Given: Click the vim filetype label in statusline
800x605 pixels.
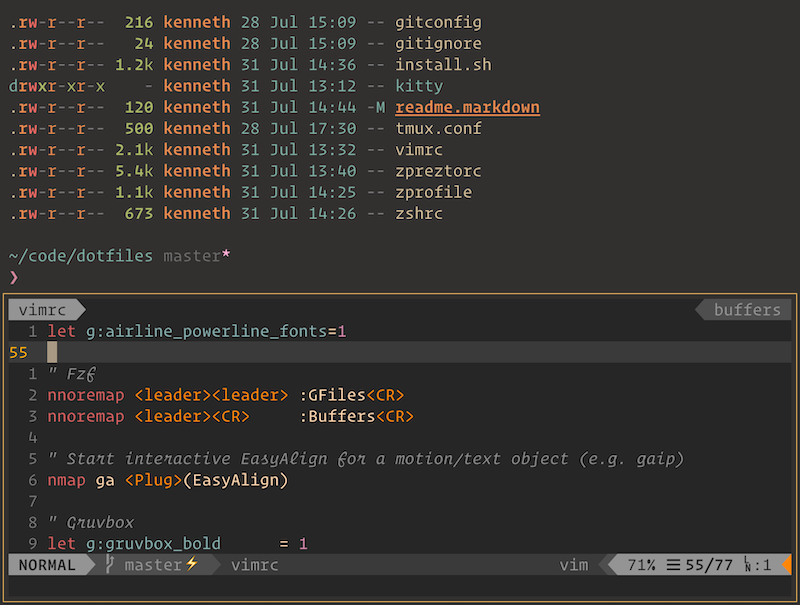Looking at the screenshot, I should [x=573, y=565].
